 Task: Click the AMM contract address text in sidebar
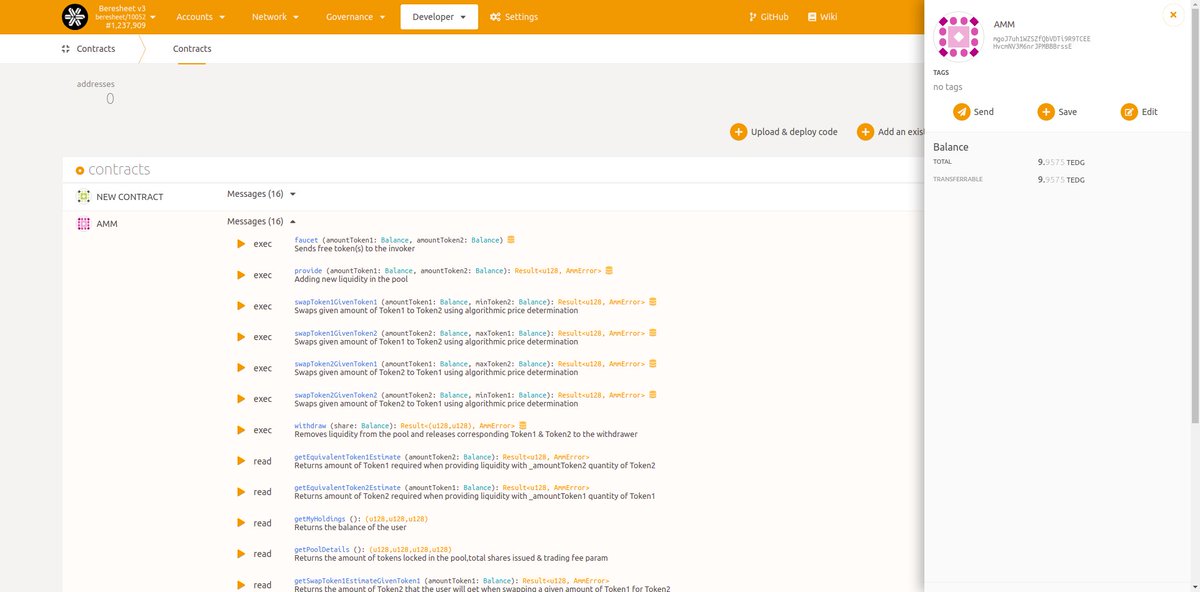coord(1041,42)
